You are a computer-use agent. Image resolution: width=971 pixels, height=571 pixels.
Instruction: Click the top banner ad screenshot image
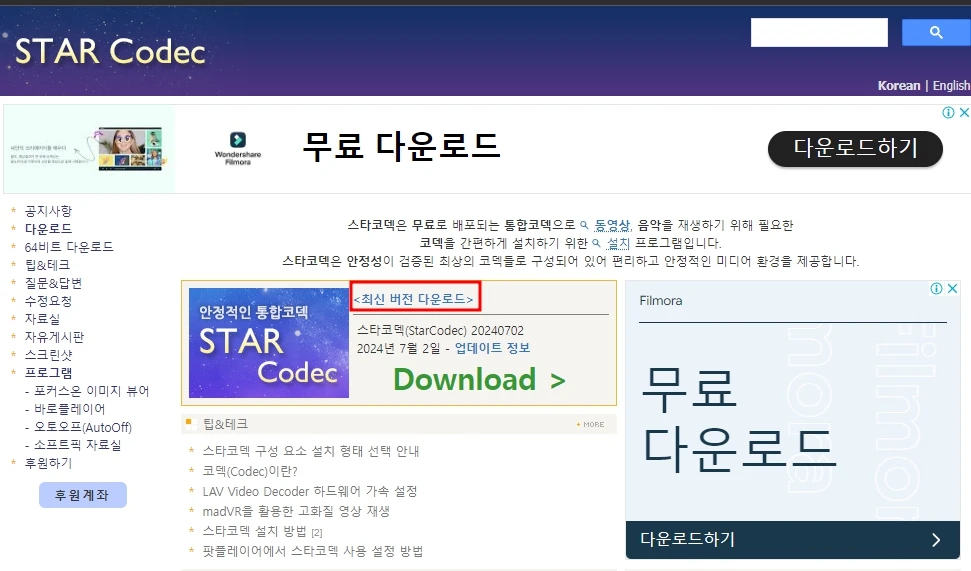pos(129,149)
